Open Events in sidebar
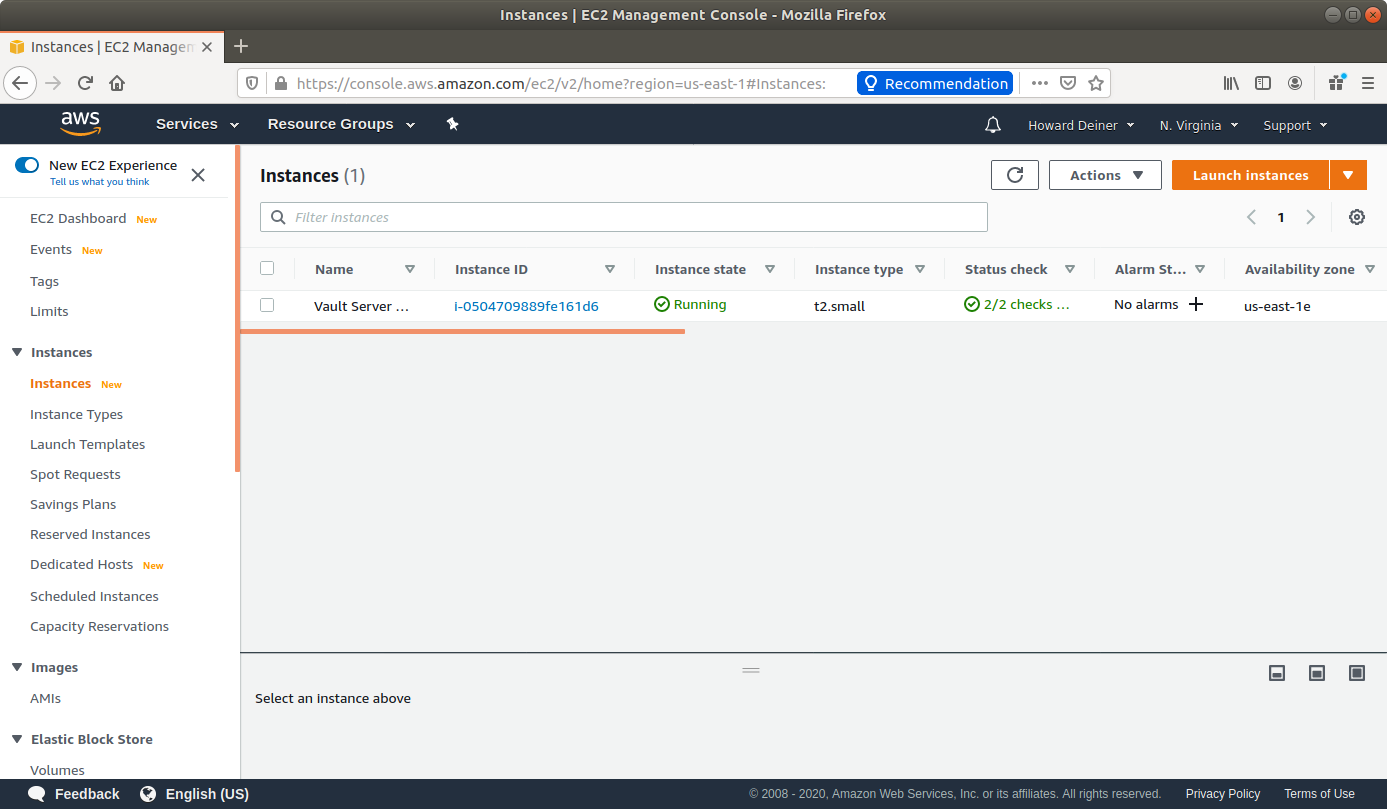1387x809 pixels. (x=51, y=249)
